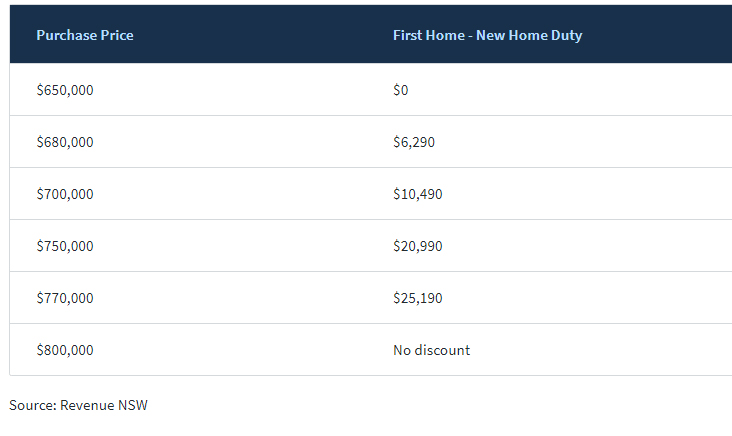Screen dimensions: 732x436
Task: Click the $700,000 purchase price entry
Action: pos(65,194)
